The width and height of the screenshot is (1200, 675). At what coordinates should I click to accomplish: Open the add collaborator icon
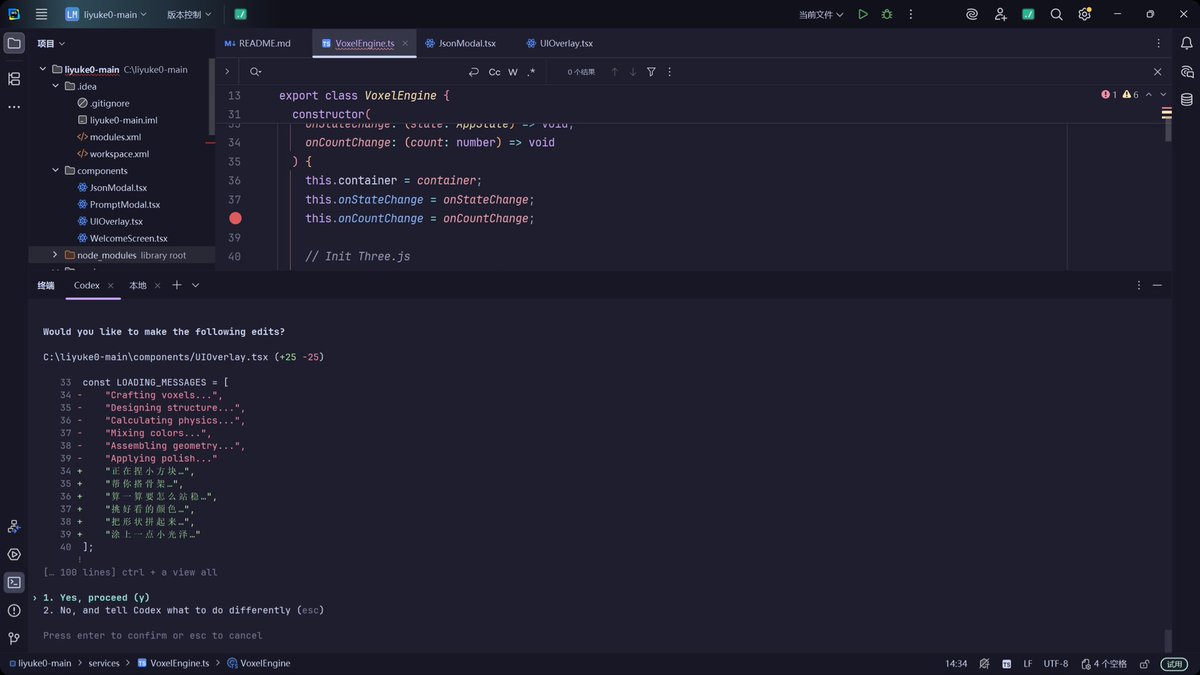(x=1001, y=14)
